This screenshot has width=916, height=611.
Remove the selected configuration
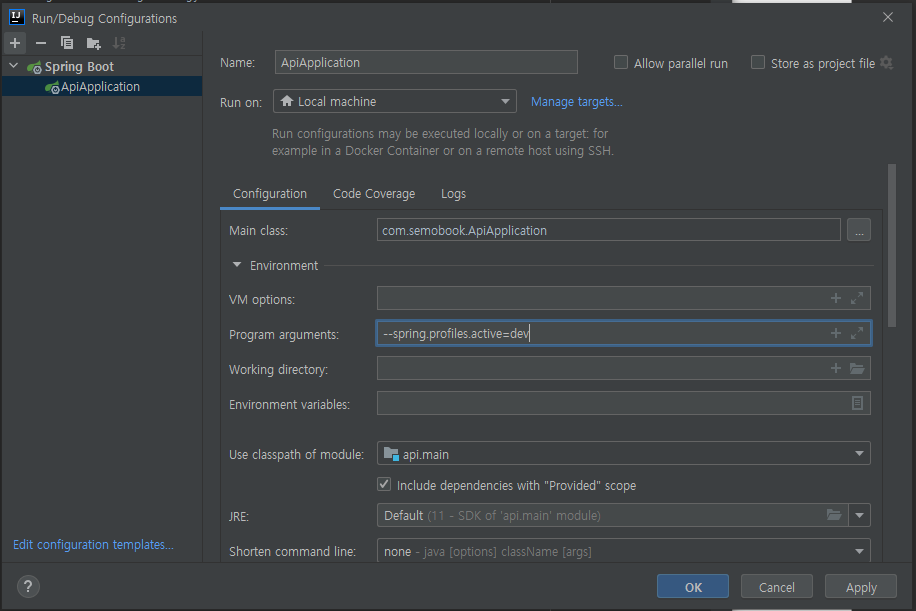point(41,43)
